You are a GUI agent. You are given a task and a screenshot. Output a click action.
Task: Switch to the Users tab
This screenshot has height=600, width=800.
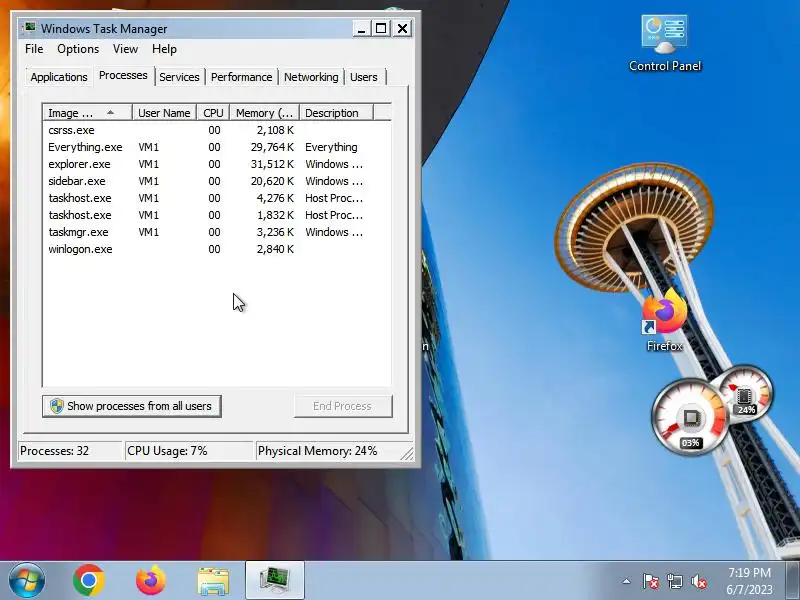364,77
